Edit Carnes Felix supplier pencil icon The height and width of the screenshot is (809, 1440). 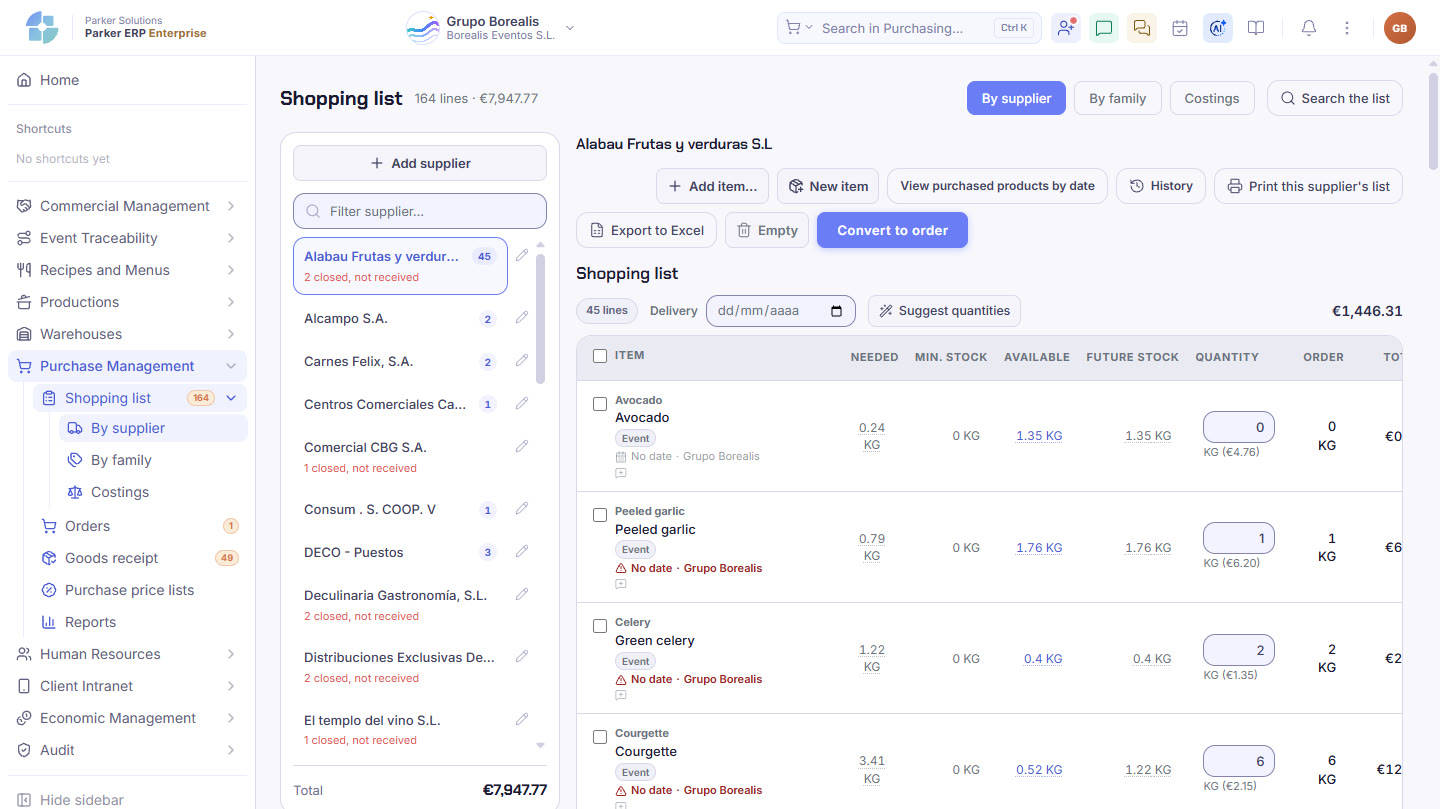coord(522,361)
